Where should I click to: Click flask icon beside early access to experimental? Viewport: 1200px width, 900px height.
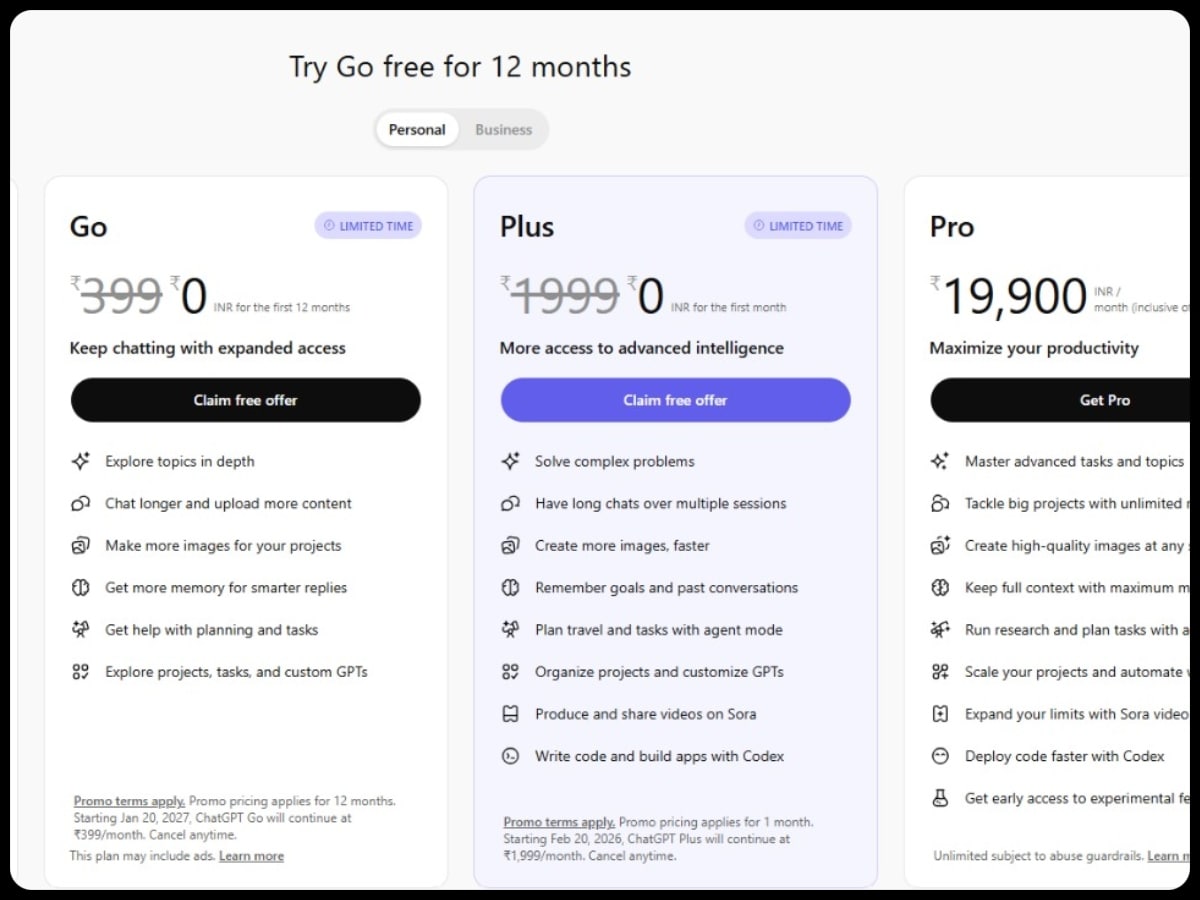[x=940, y=798]
